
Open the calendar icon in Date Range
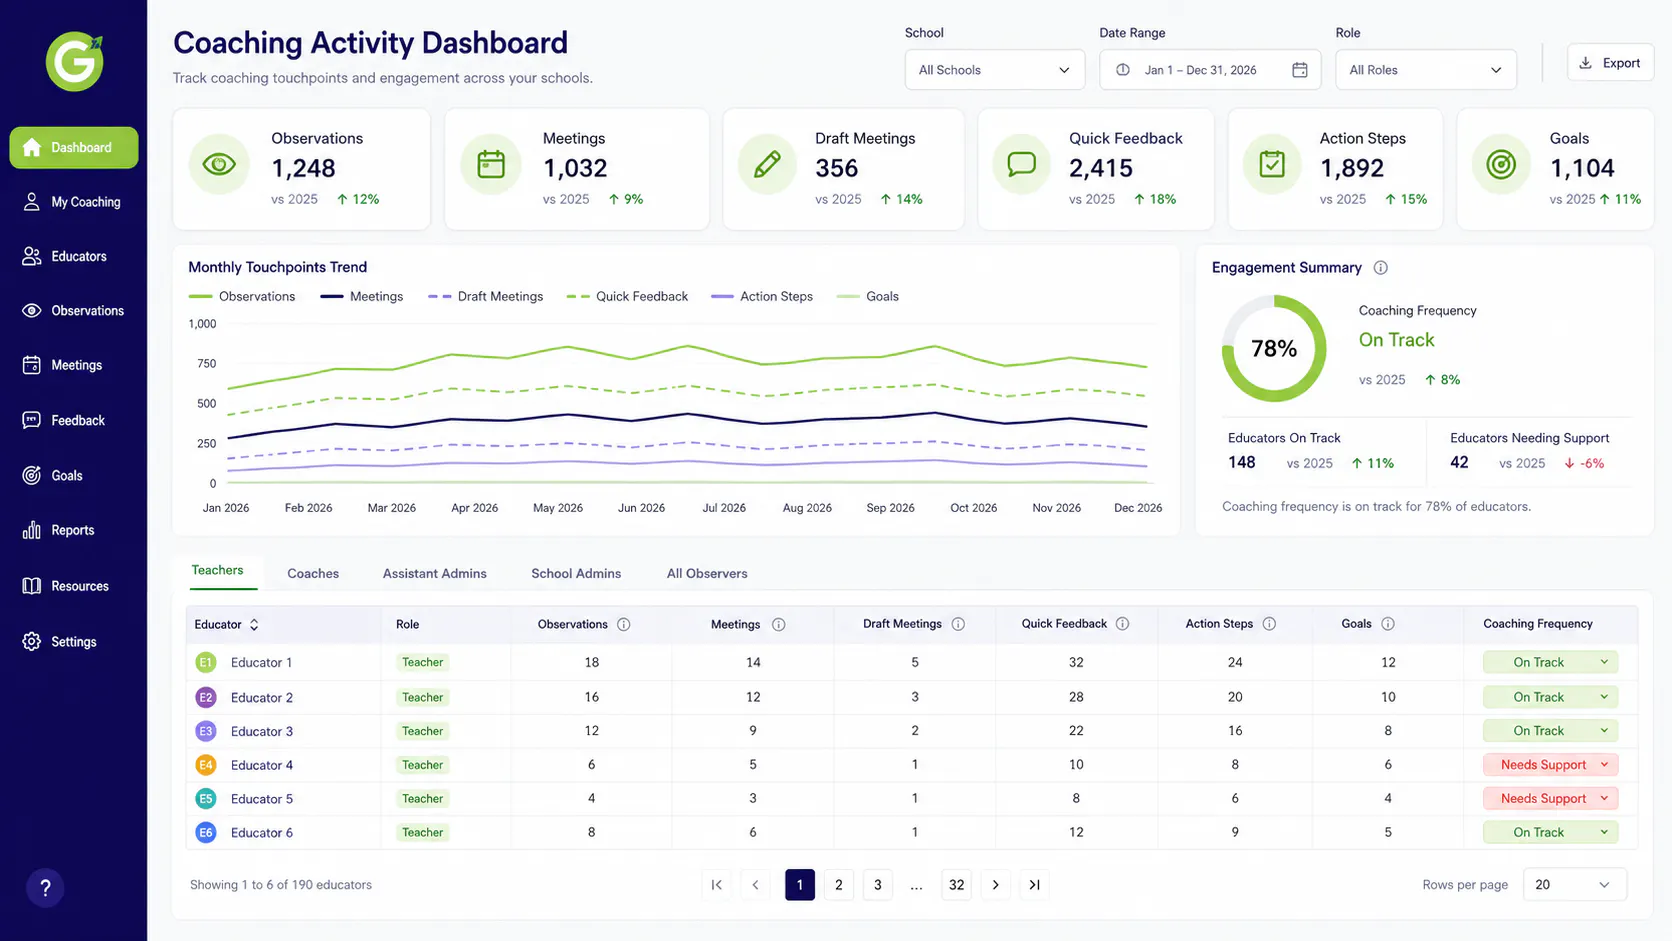(1300, 70)
